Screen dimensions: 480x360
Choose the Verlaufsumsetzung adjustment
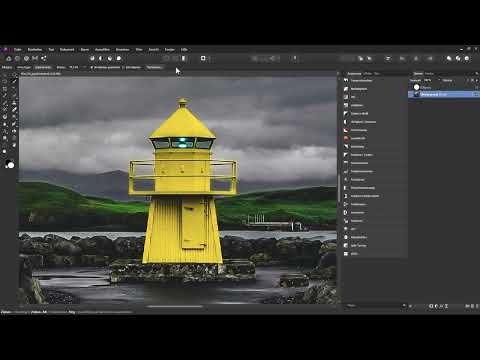pos(362,188)
